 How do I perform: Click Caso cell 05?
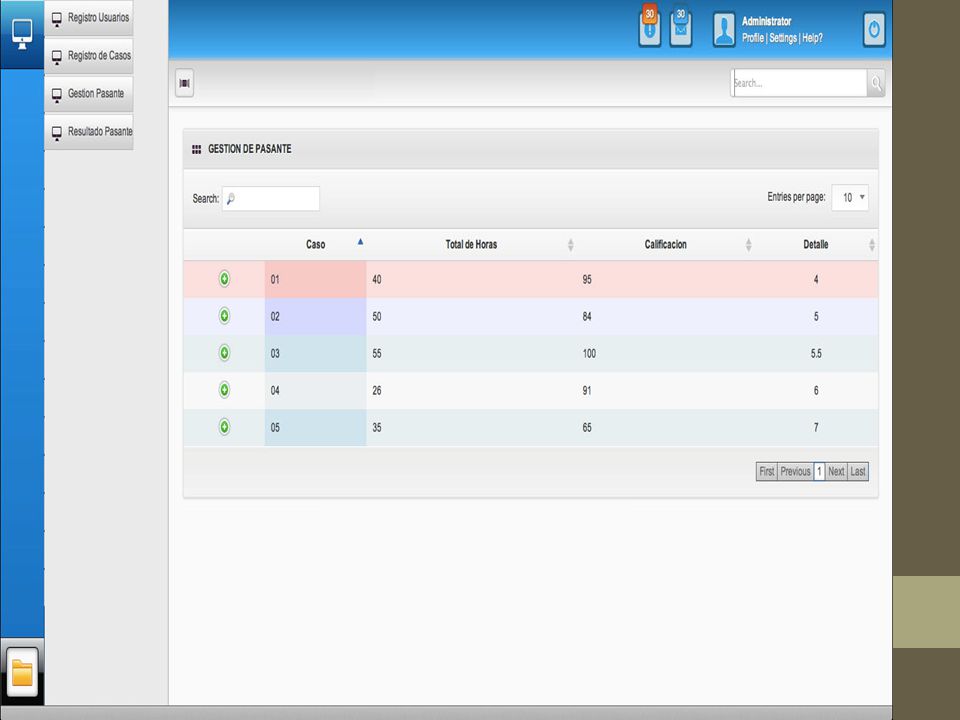tap(315, 427)
